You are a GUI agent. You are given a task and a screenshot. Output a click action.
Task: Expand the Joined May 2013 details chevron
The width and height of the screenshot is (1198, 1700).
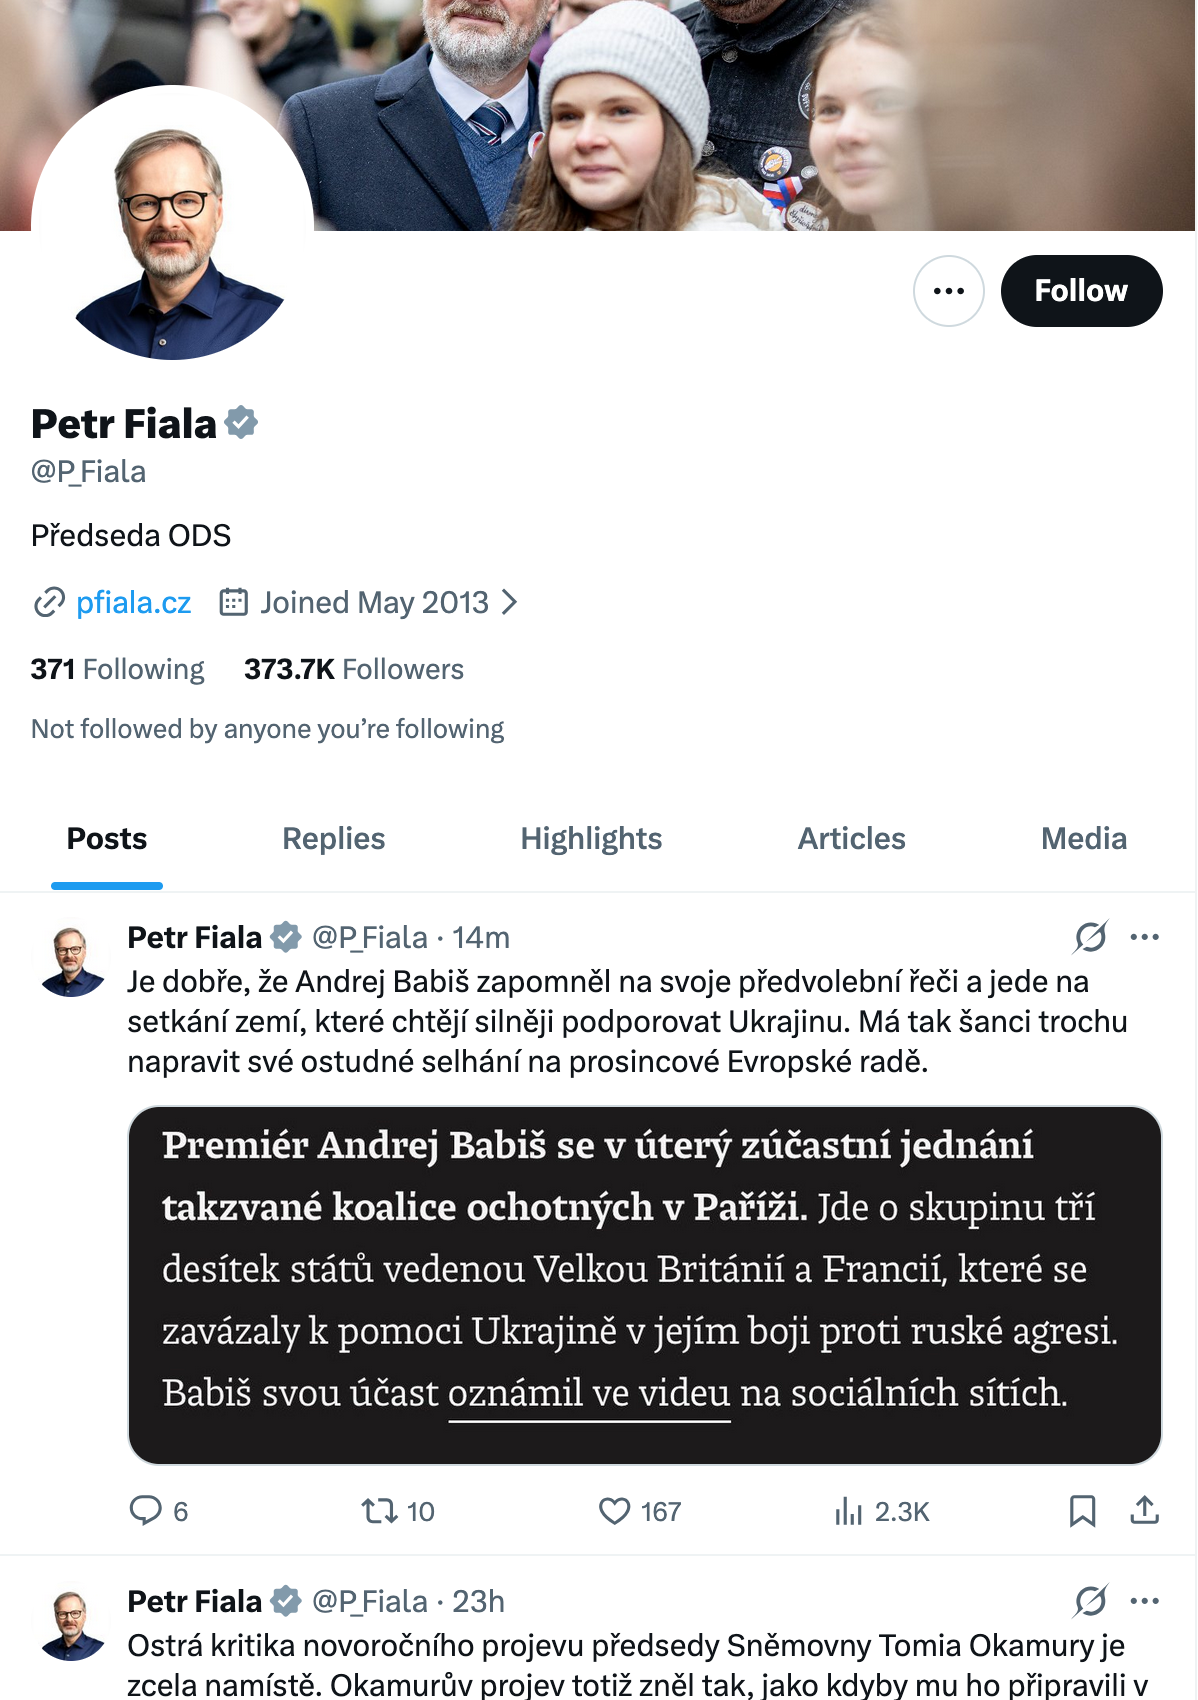[510, 602]
